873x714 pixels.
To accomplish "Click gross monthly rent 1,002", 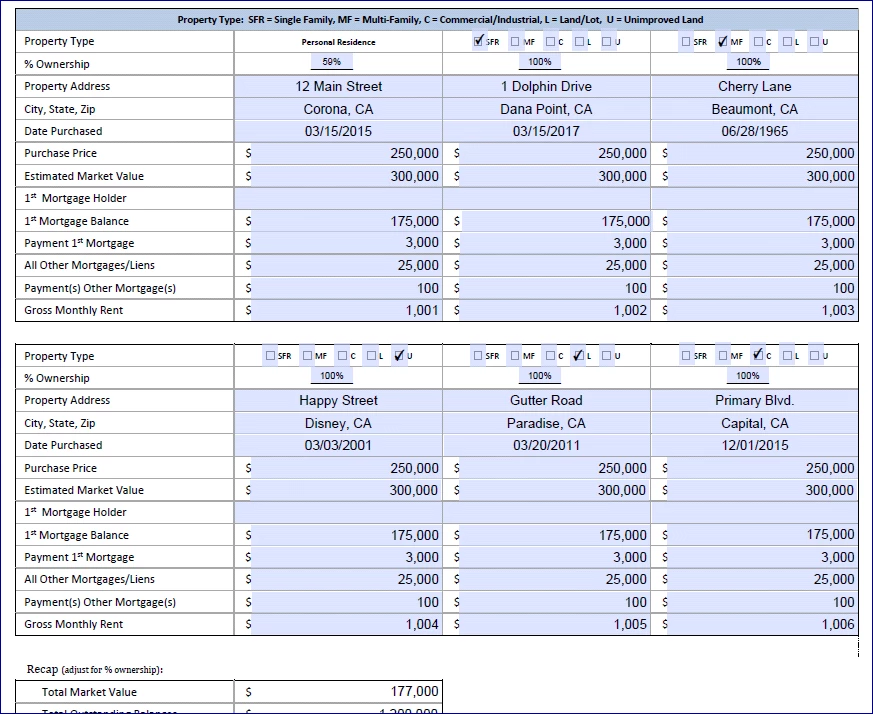I will pyautogui.click(x=555, y=310).
